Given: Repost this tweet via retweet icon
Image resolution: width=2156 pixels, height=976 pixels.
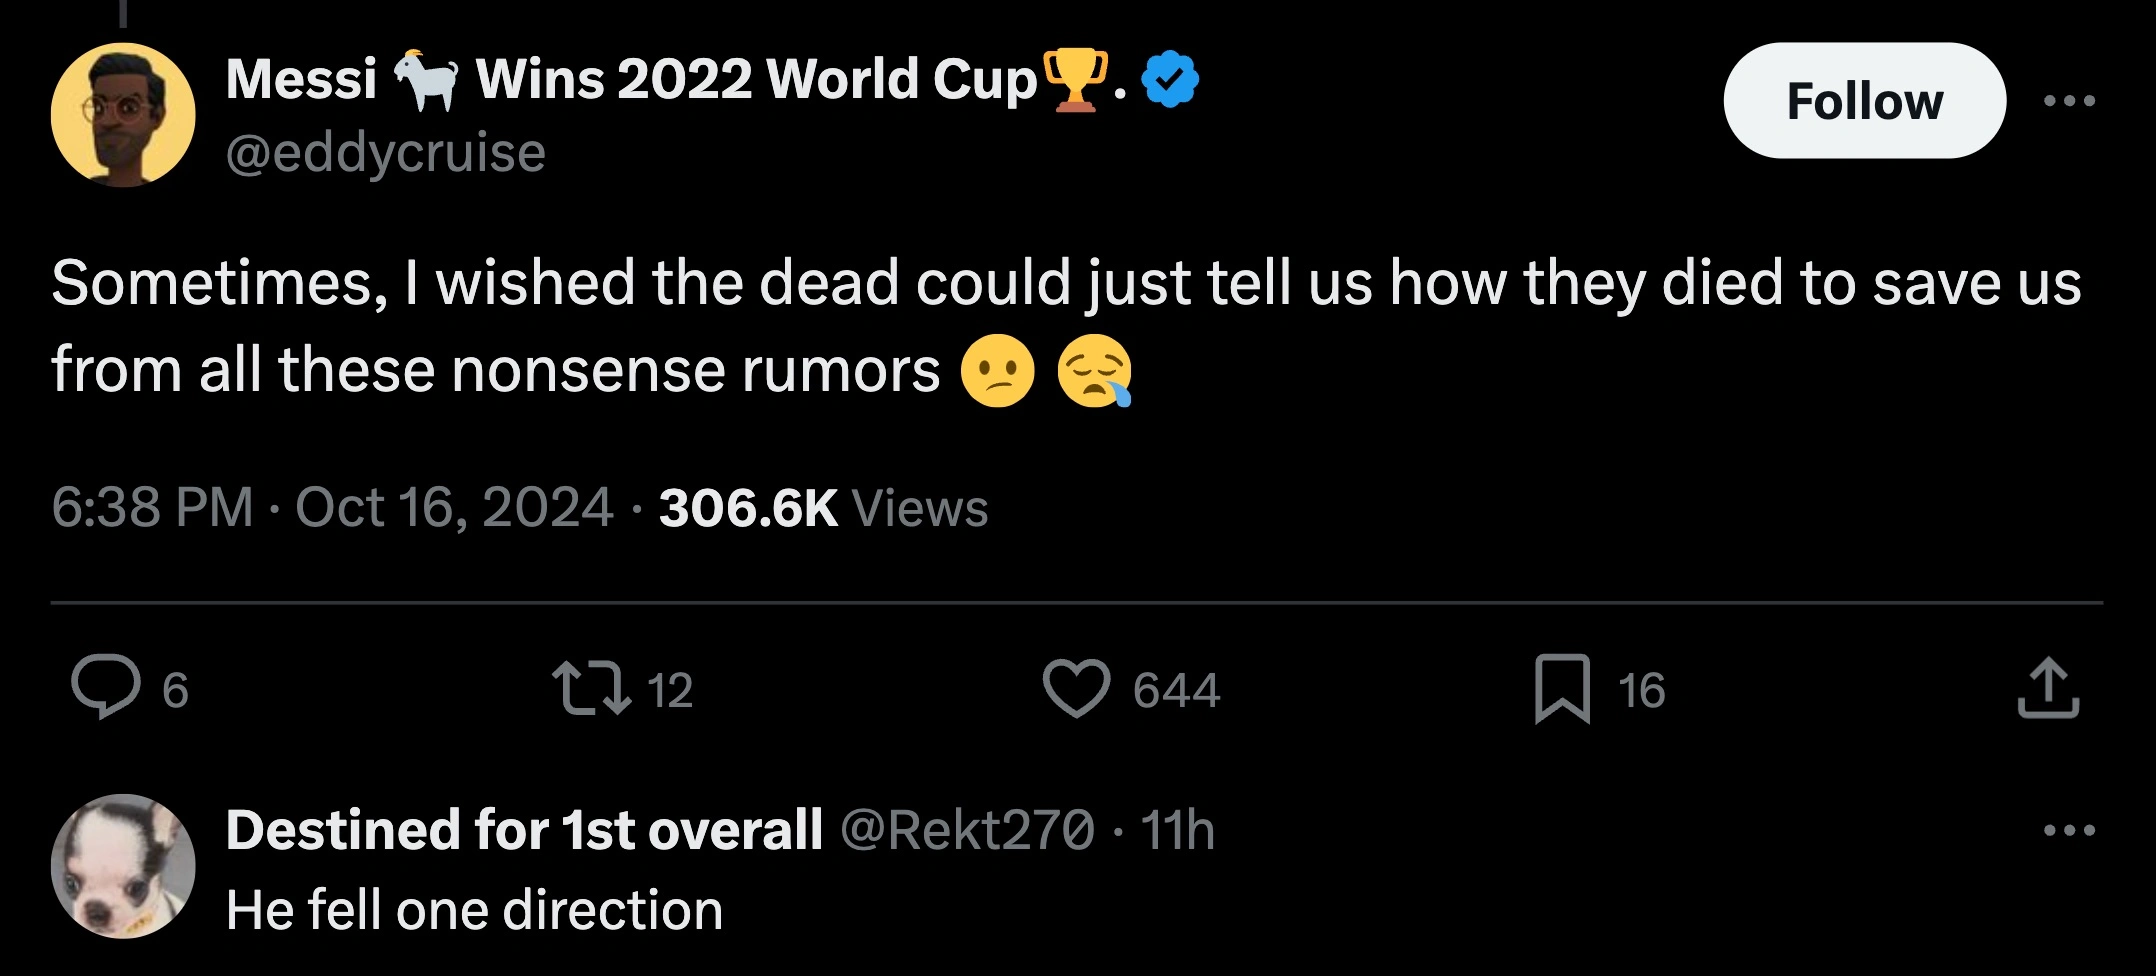Looking at the screenshot, I should [591, 689].
